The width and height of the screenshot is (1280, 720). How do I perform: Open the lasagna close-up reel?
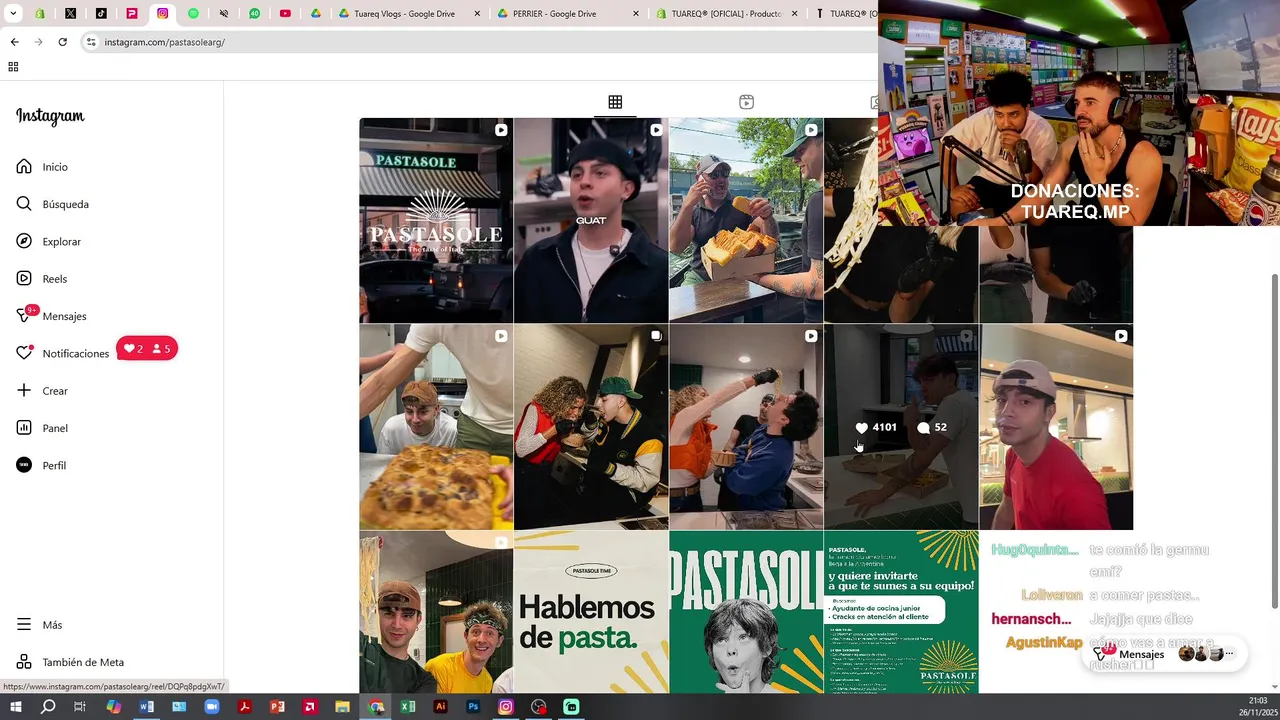pos(436,427)
